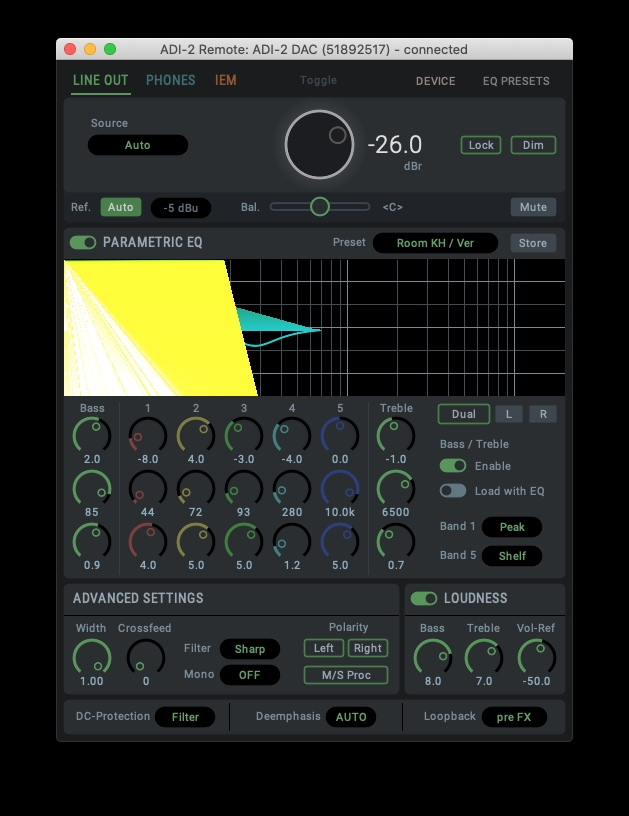Open the Deemphasis AUTO dropdown
This screenshot has height=816, width=629.
click(351, 717)
